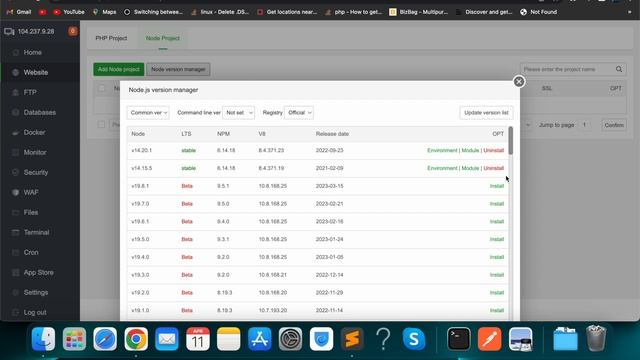The width and height of the screenshot is (640, 360).
Task: Install Node v19.2.0
Action: click(x=497, y=293)
